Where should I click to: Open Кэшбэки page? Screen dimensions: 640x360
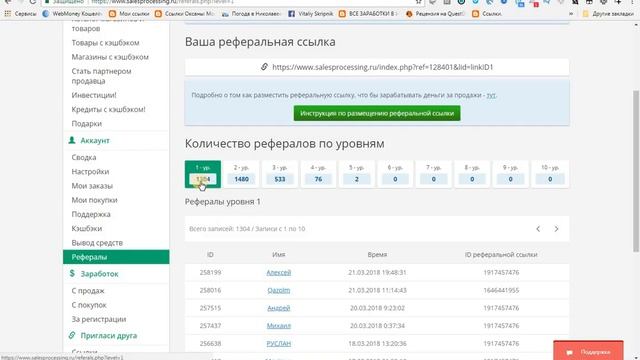[x=87, y=229]
